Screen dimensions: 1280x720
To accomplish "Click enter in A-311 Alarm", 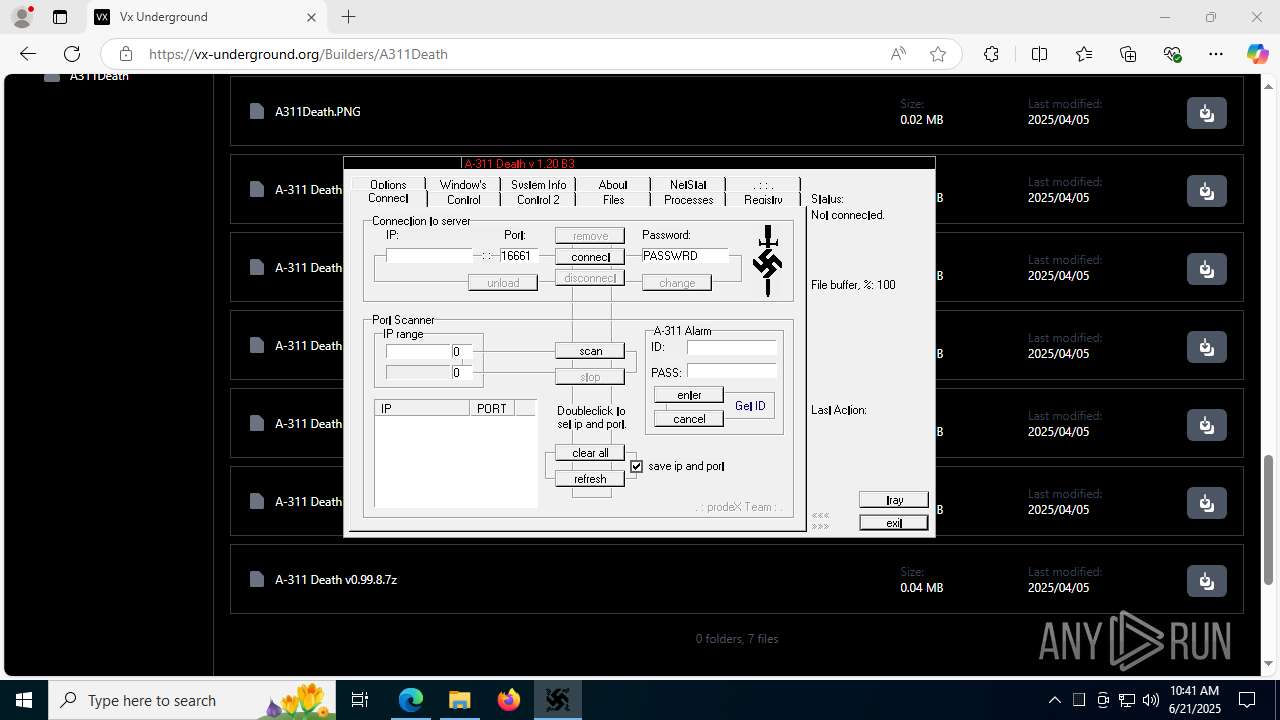I will (x=689, y=395).
